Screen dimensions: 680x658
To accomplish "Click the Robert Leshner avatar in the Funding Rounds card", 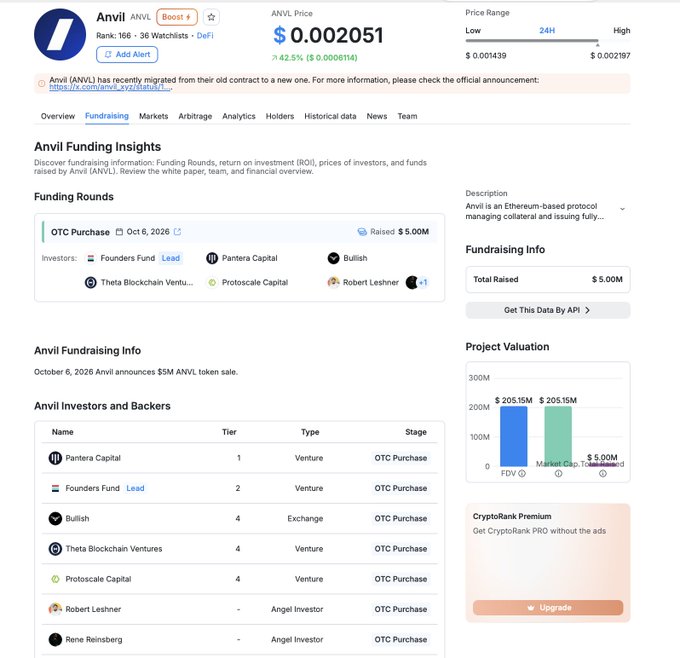I will 333,282.
